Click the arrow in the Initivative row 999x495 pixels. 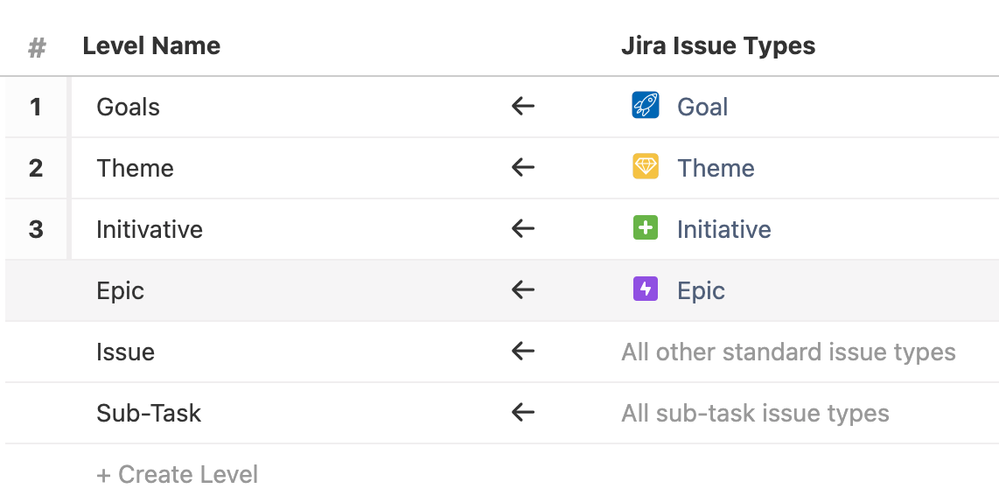(x=523, y=229)
